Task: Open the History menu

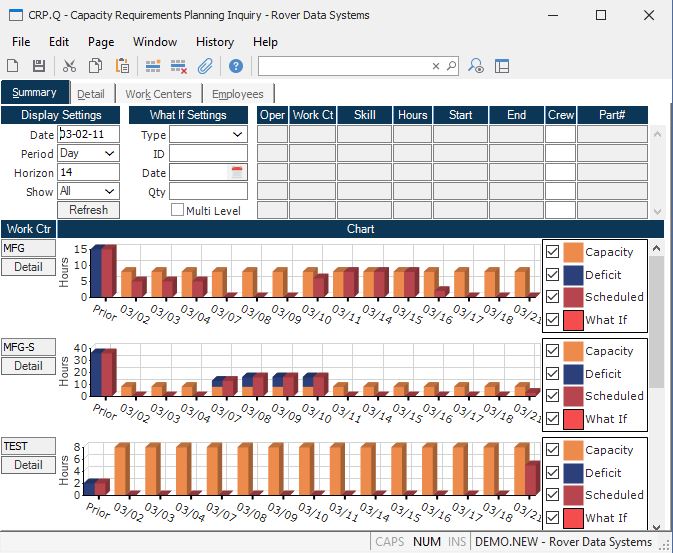Action: point(214,42)
